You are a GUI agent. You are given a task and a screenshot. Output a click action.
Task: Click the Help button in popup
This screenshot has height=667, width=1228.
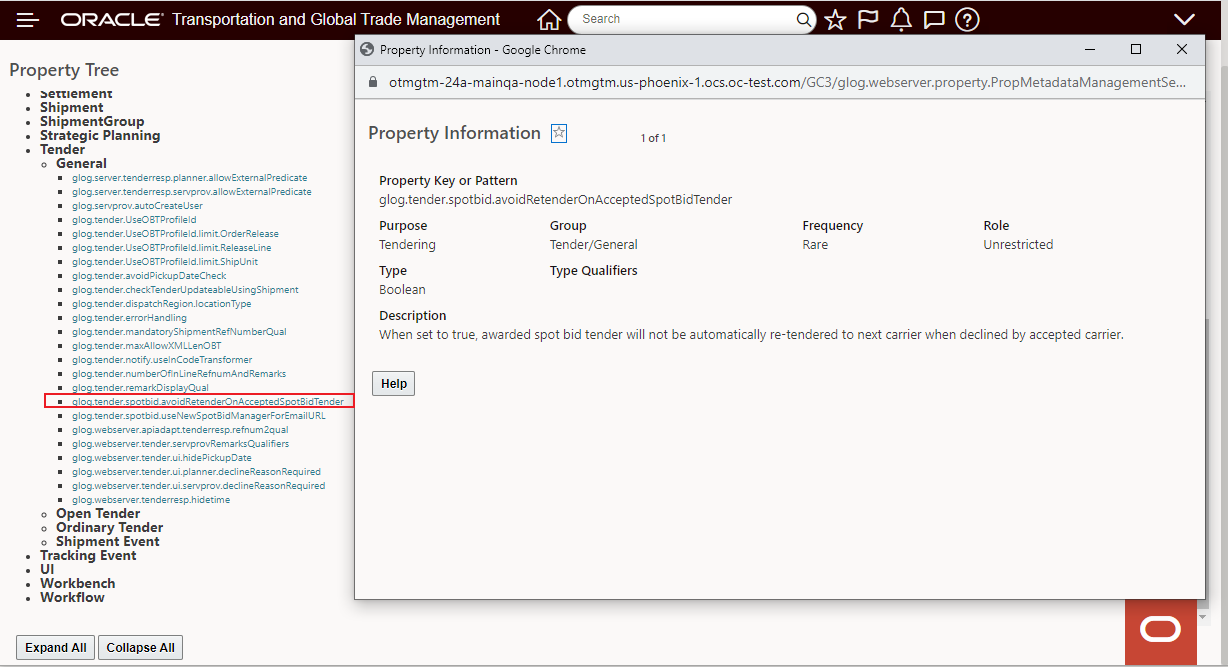coord(394,384)
